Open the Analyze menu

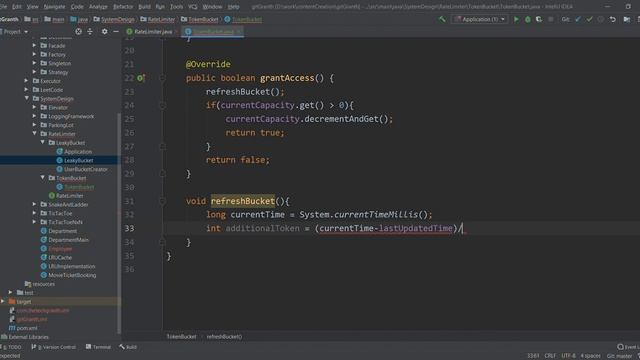click(x=98, y=7)
